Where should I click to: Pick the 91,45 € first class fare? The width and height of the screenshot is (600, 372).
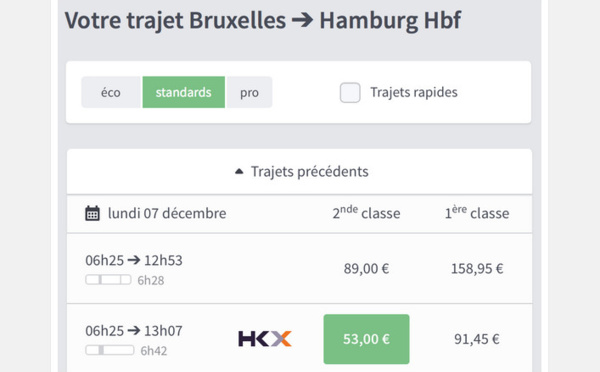477,339
